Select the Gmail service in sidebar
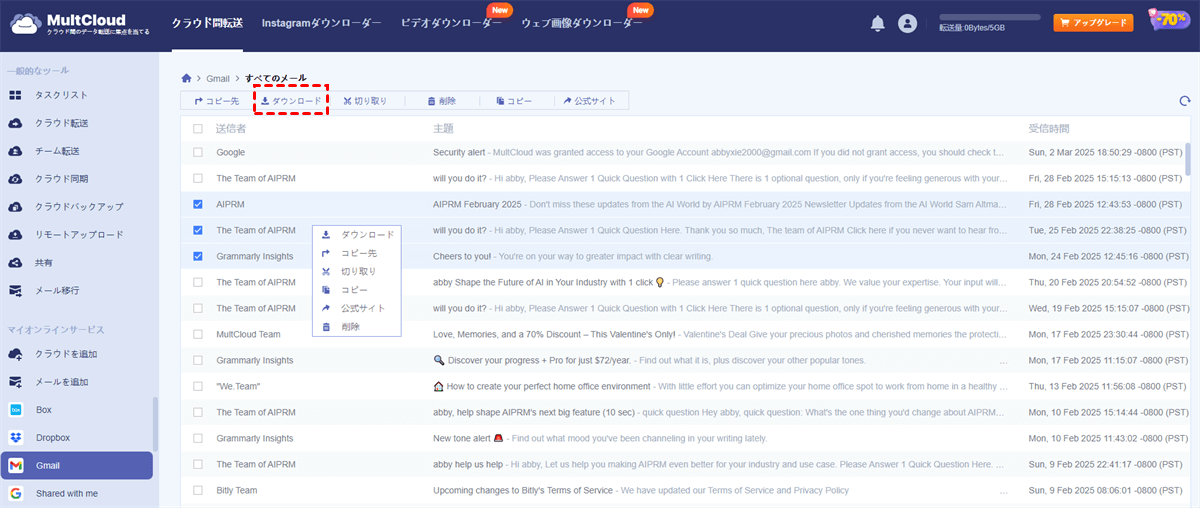This screenshot has height=508, width=1200. coord(76,466)
